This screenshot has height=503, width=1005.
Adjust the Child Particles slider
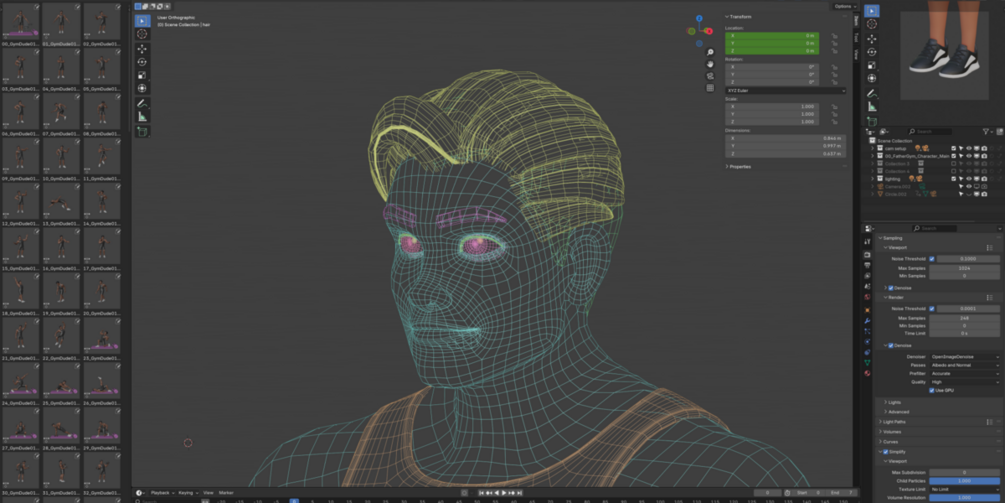965,481
